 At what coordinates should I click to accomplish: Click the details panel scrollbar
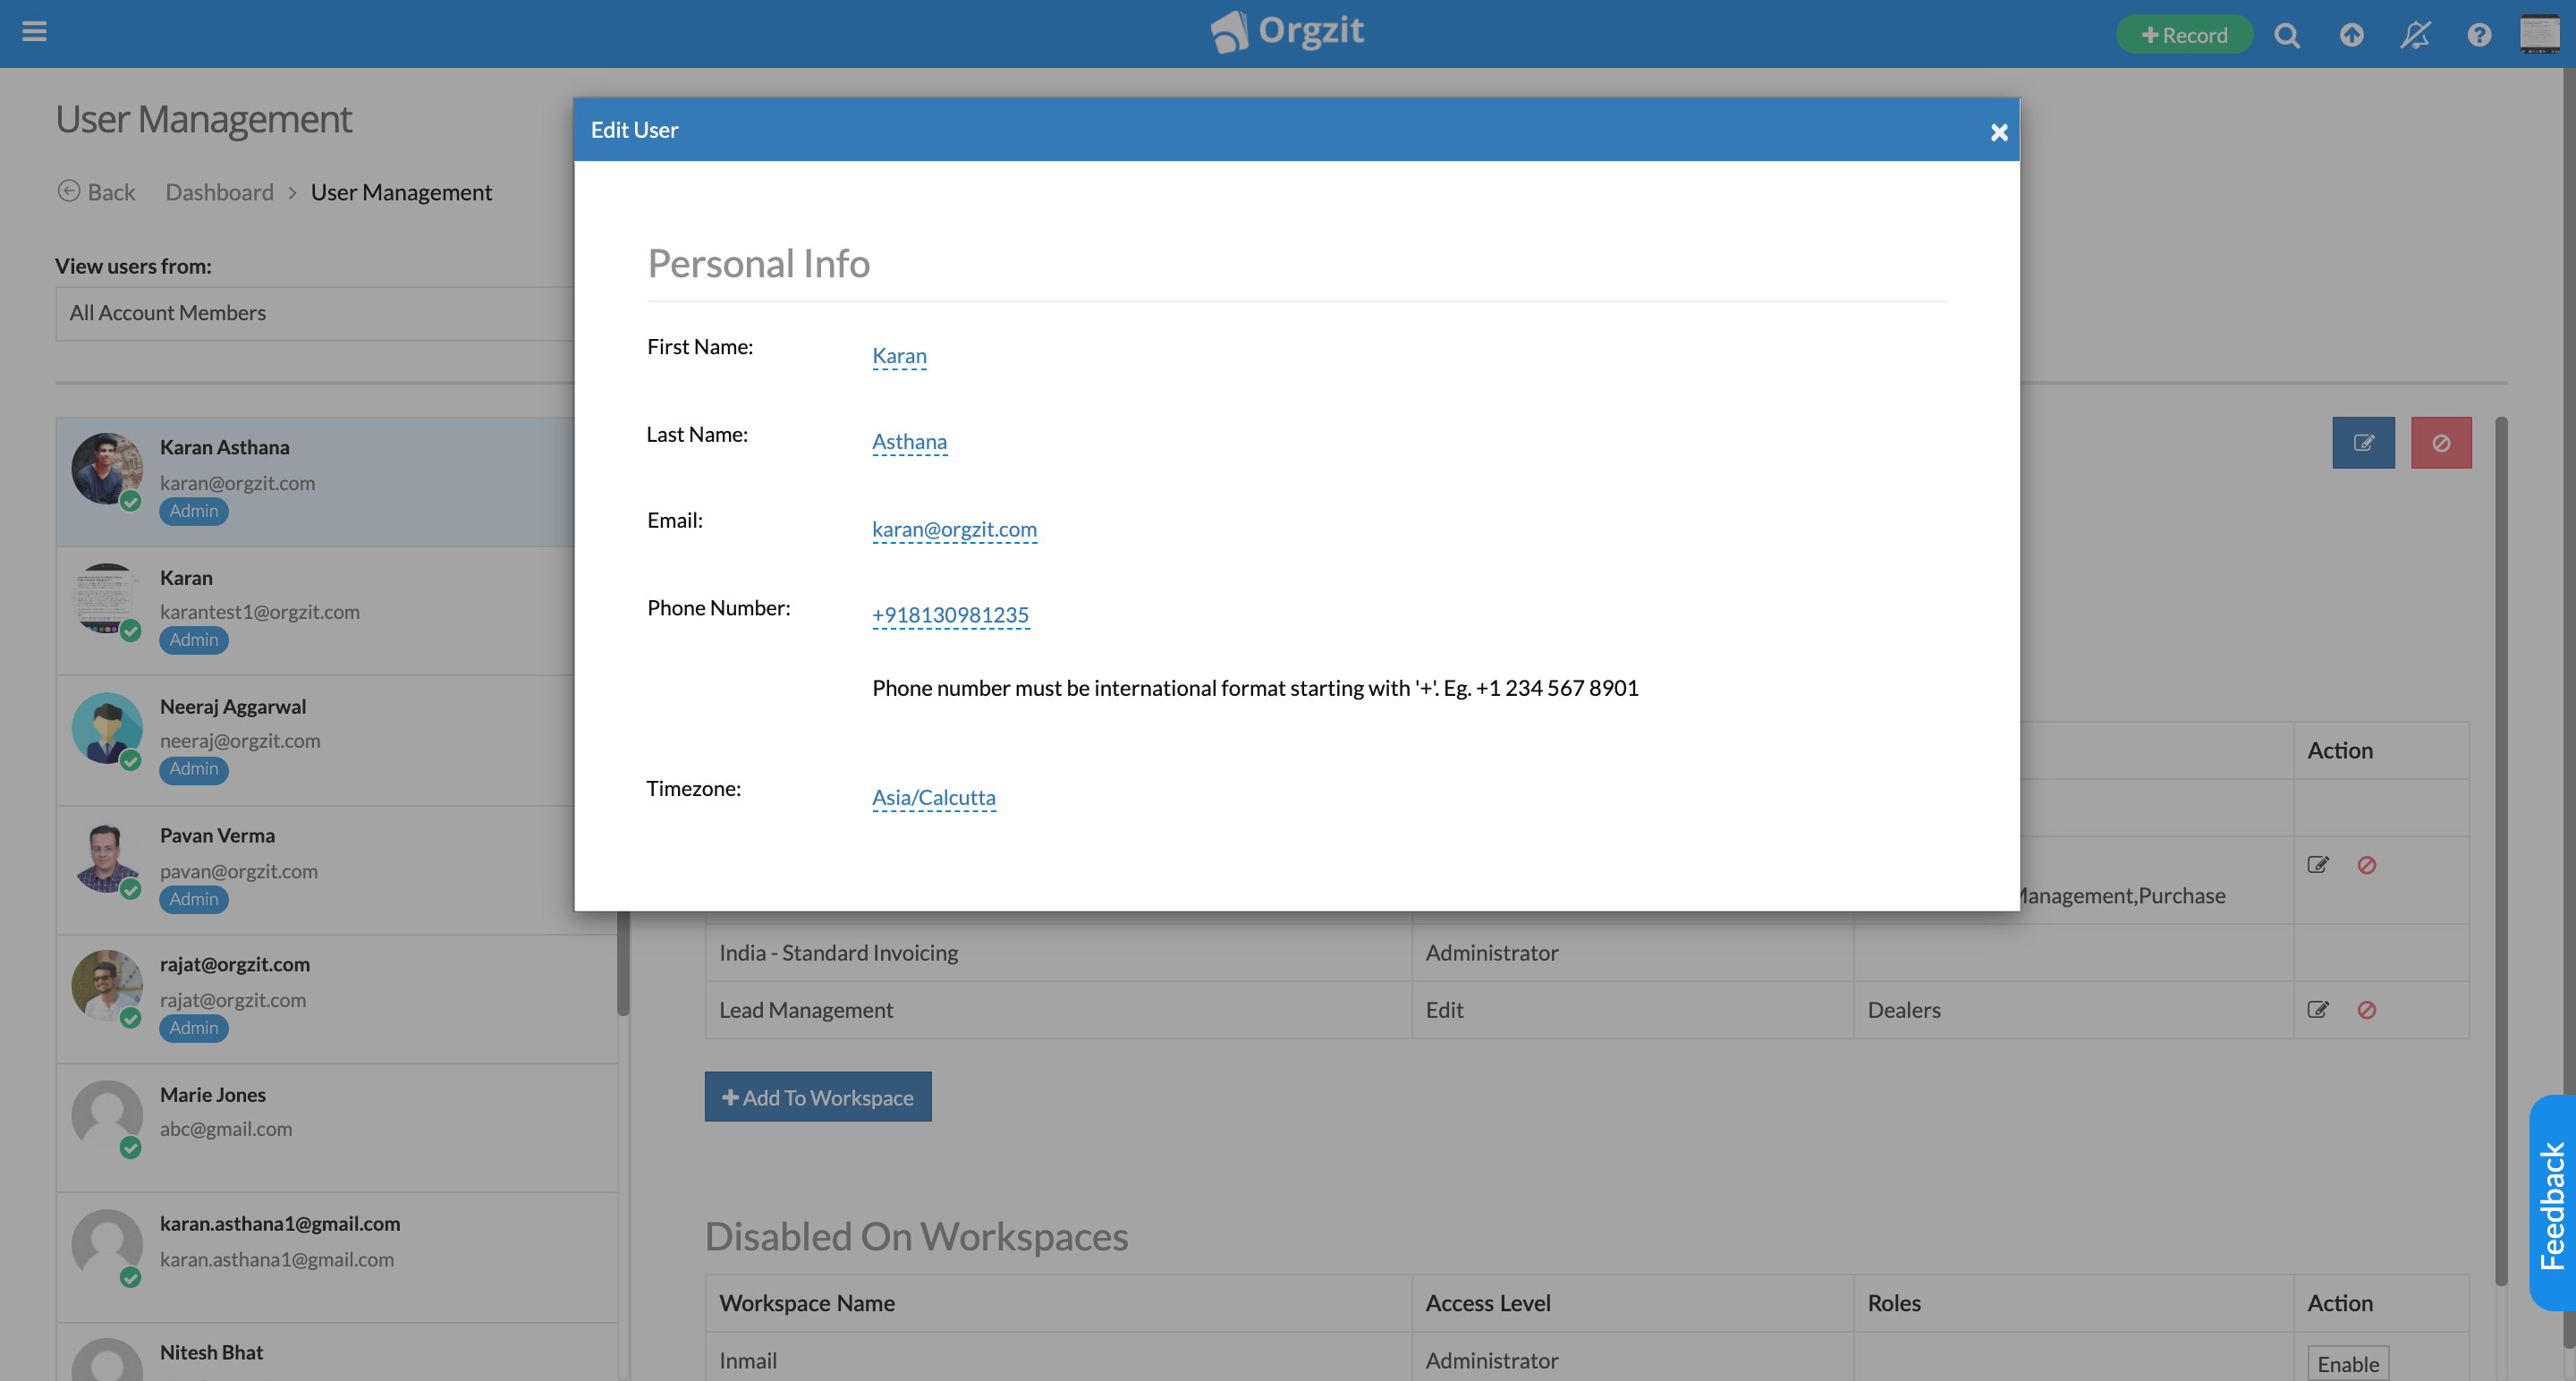[x=2501, y=850]
